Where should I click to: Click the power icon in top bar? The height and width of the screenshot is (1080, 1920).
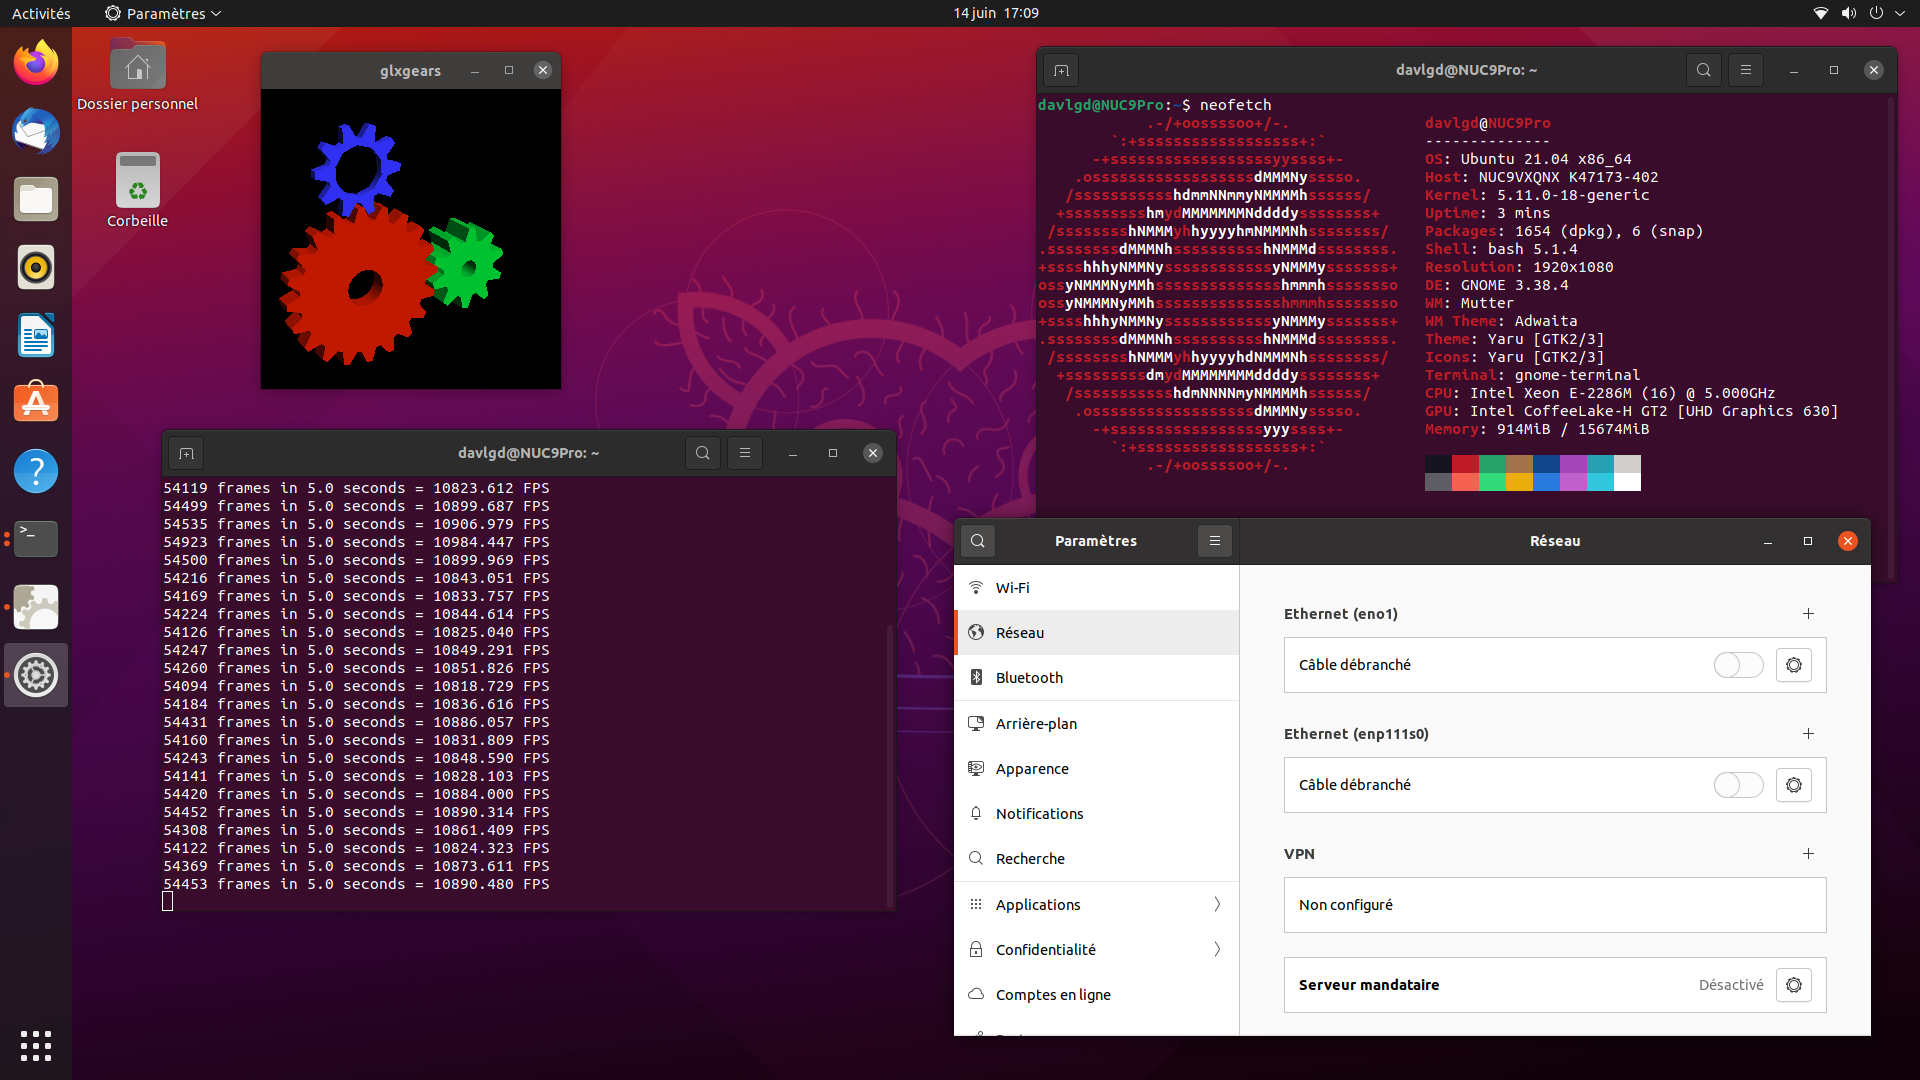point(1876,13)
